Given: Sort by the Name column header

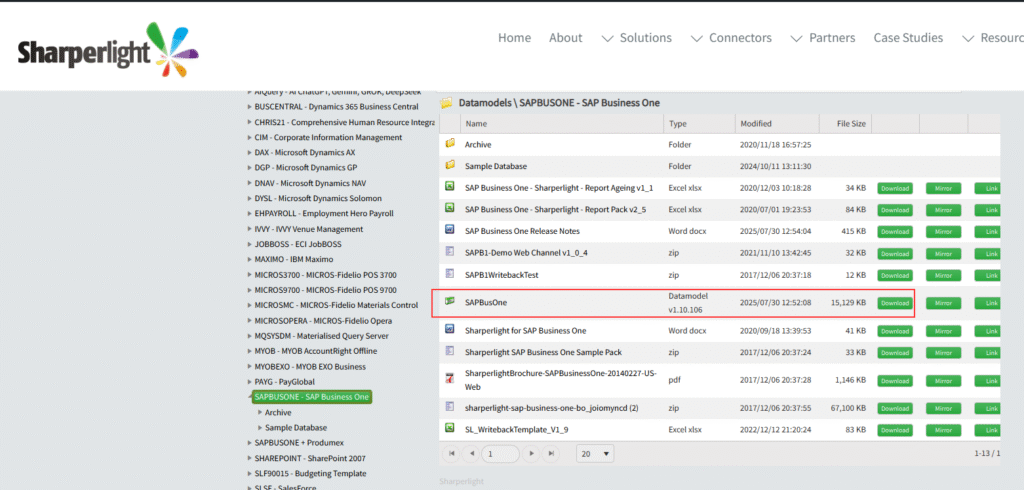Looking at the screenshot, I should (x=562, y=123).
